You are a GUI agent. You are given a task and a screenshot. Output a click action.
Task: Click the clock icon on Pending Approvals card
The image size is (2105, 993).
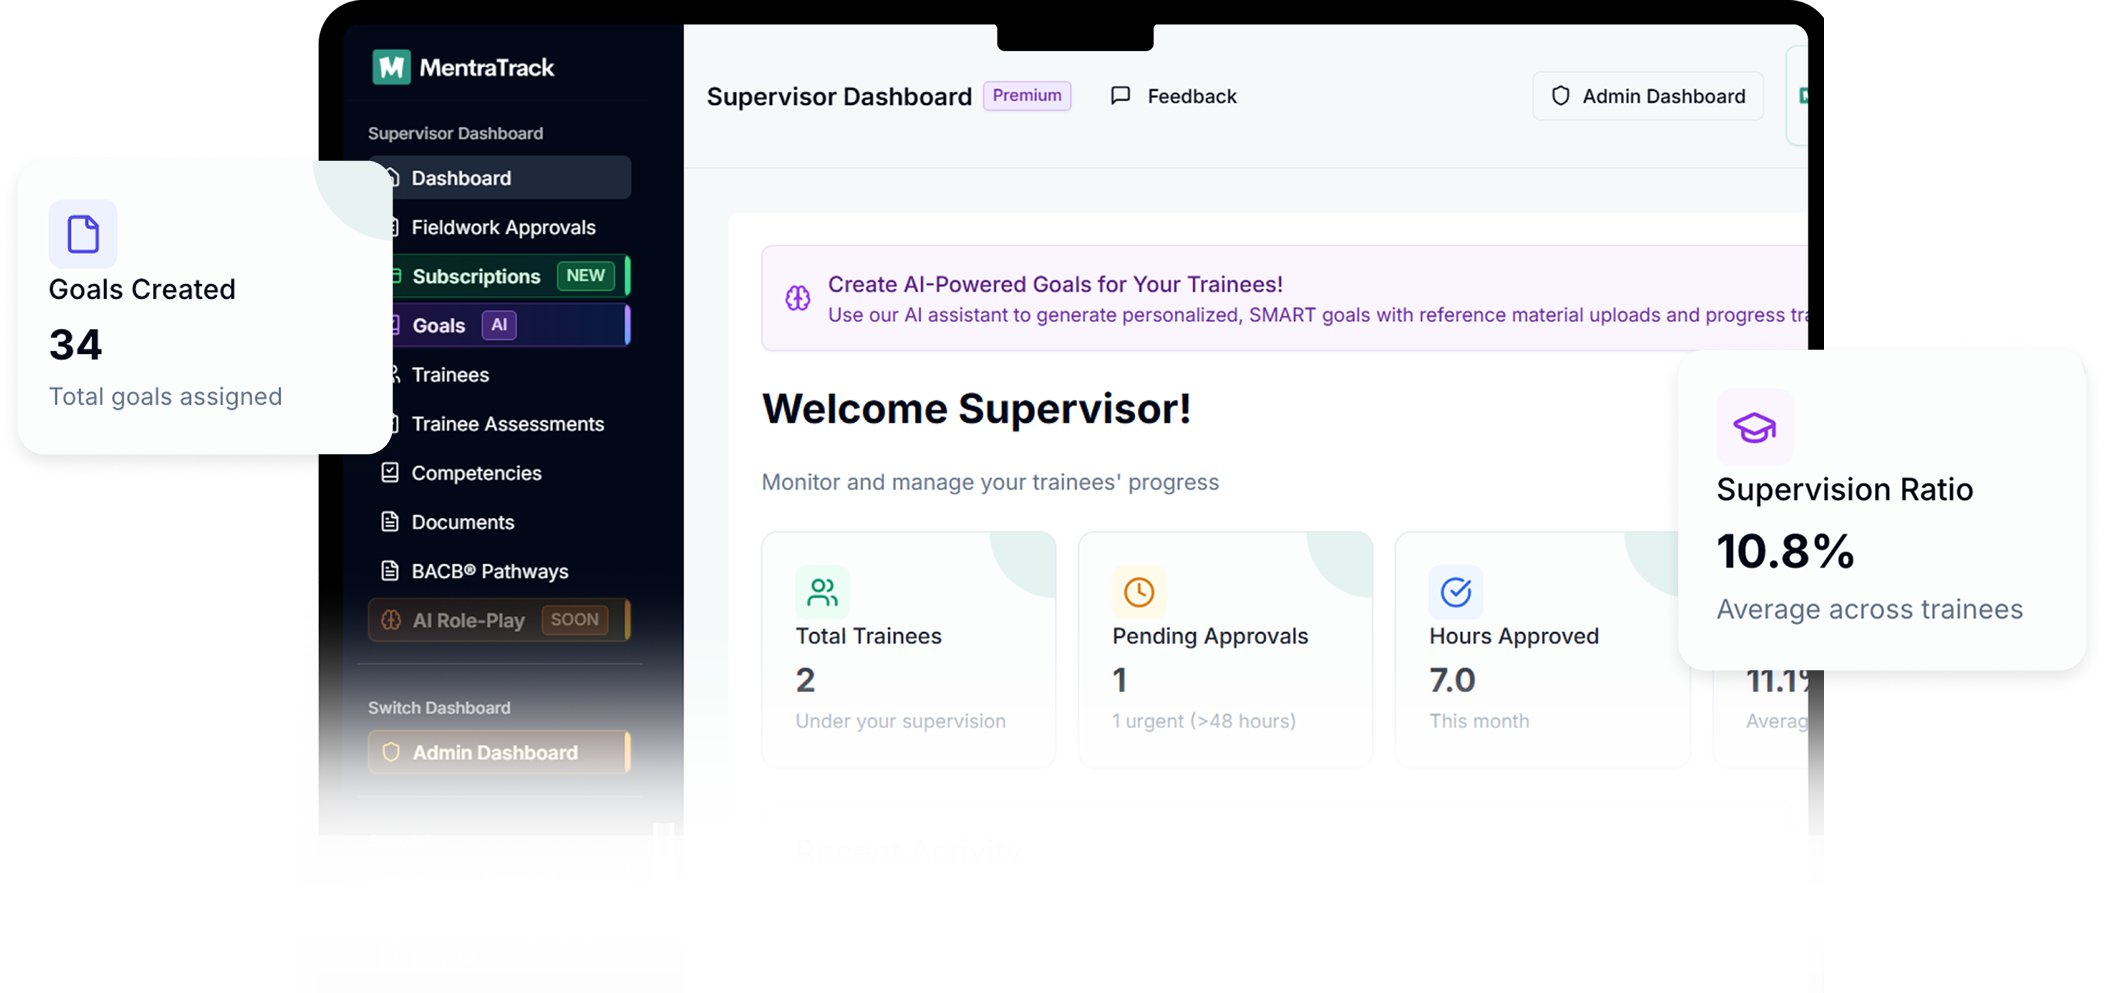[1139, 592]
